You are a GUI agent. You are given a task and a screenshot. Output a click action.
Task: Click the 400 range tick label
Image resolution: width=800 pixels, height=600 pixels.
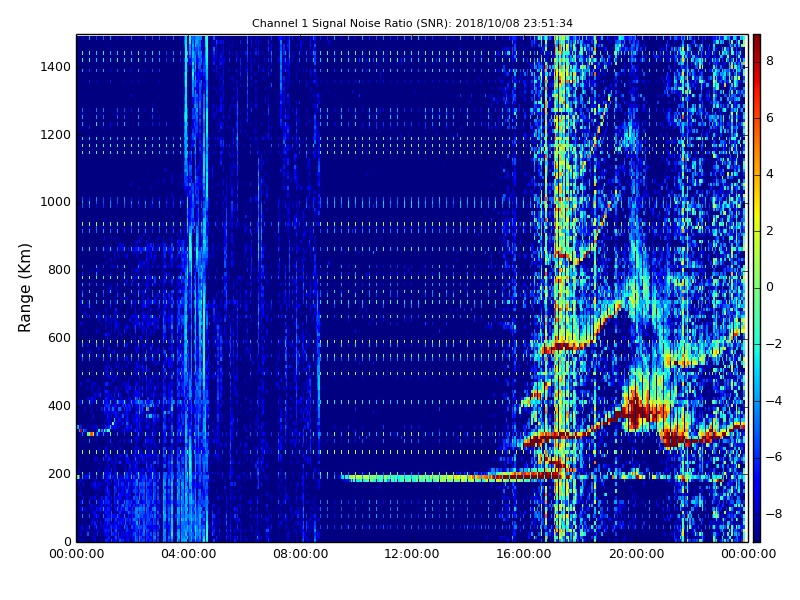[59, 406]
